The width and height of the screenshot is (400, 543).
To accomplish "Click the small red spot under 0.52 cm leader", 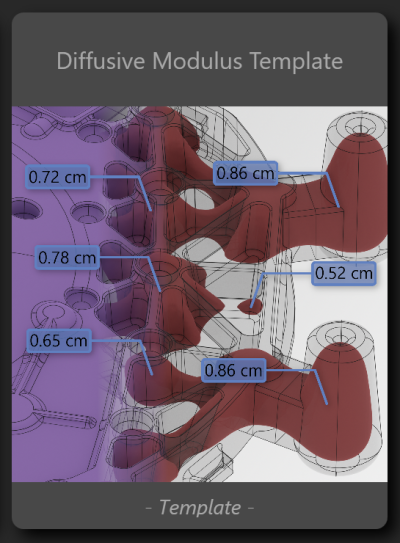I will point(250,306).
